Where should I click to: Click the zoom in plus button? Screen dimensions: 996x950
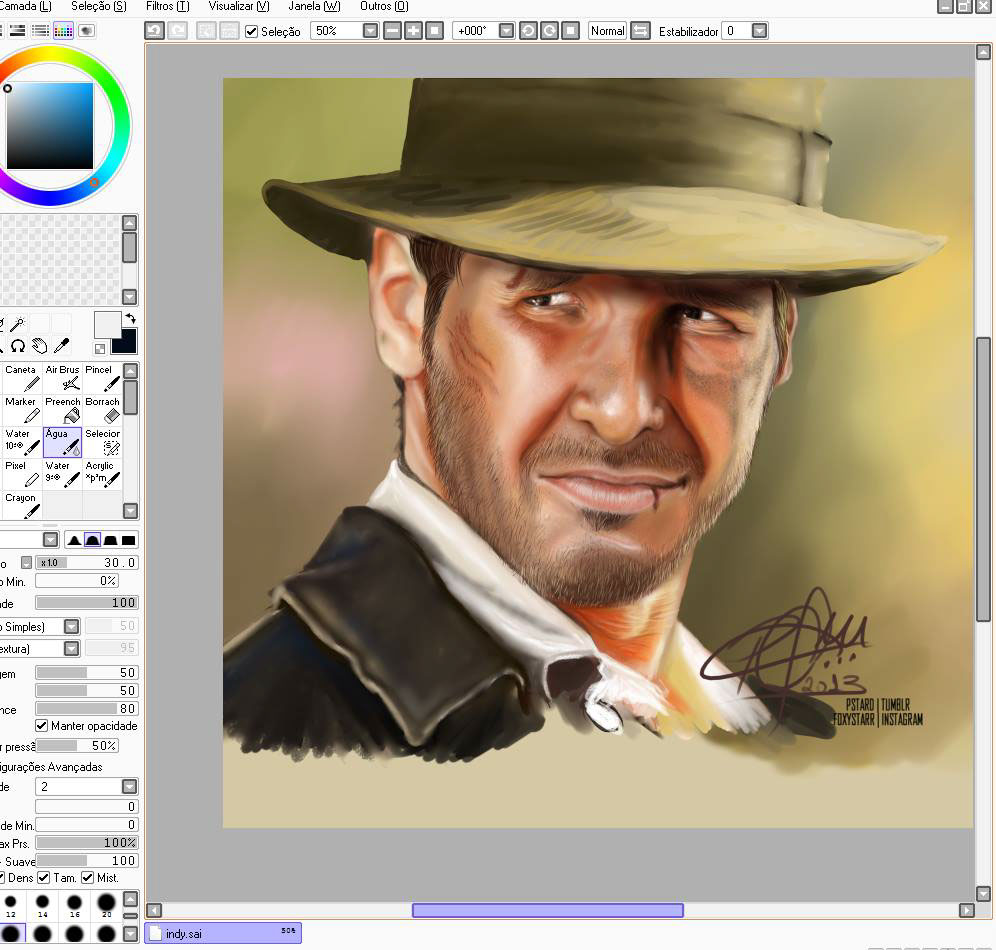[x=413, y=31]
